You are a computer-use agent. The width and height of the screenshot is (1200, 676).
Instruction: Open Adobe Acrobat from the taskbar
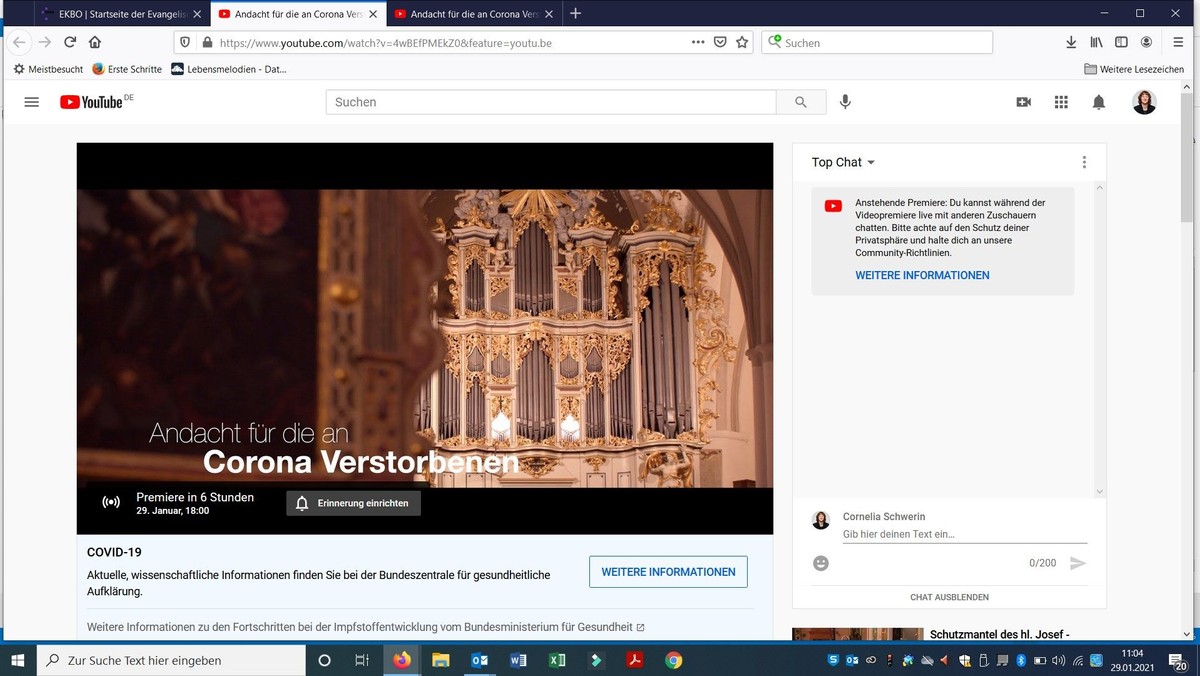[634, 660]
